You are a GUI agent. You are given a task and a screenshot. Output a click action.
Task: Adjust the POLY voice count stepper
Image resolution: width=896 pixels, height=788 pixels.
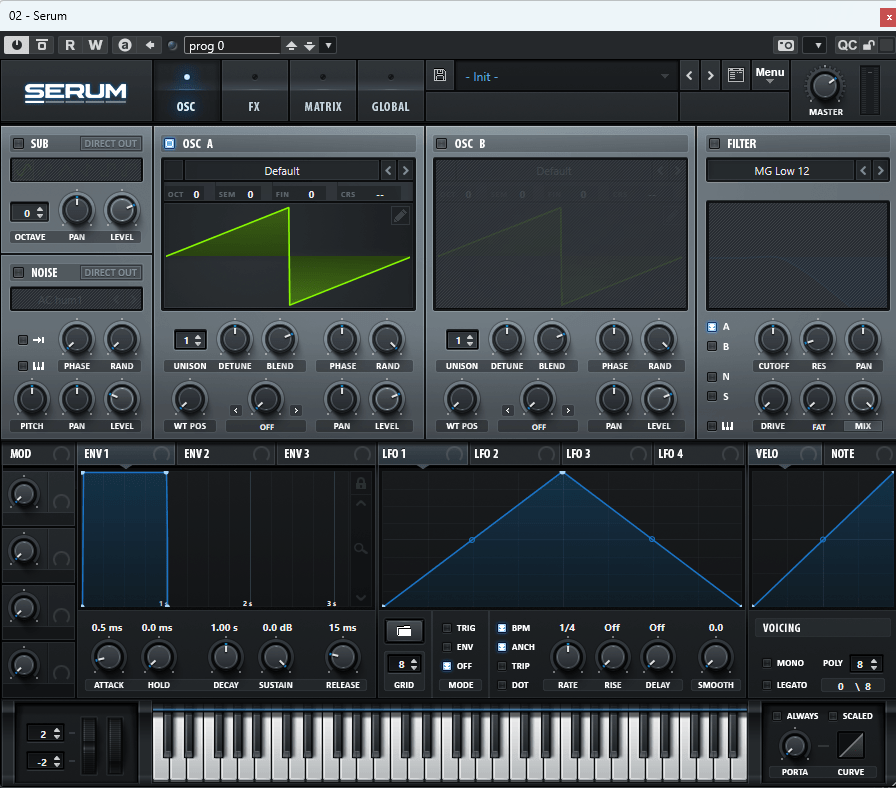pyautogui.click(x=874, y=664)
